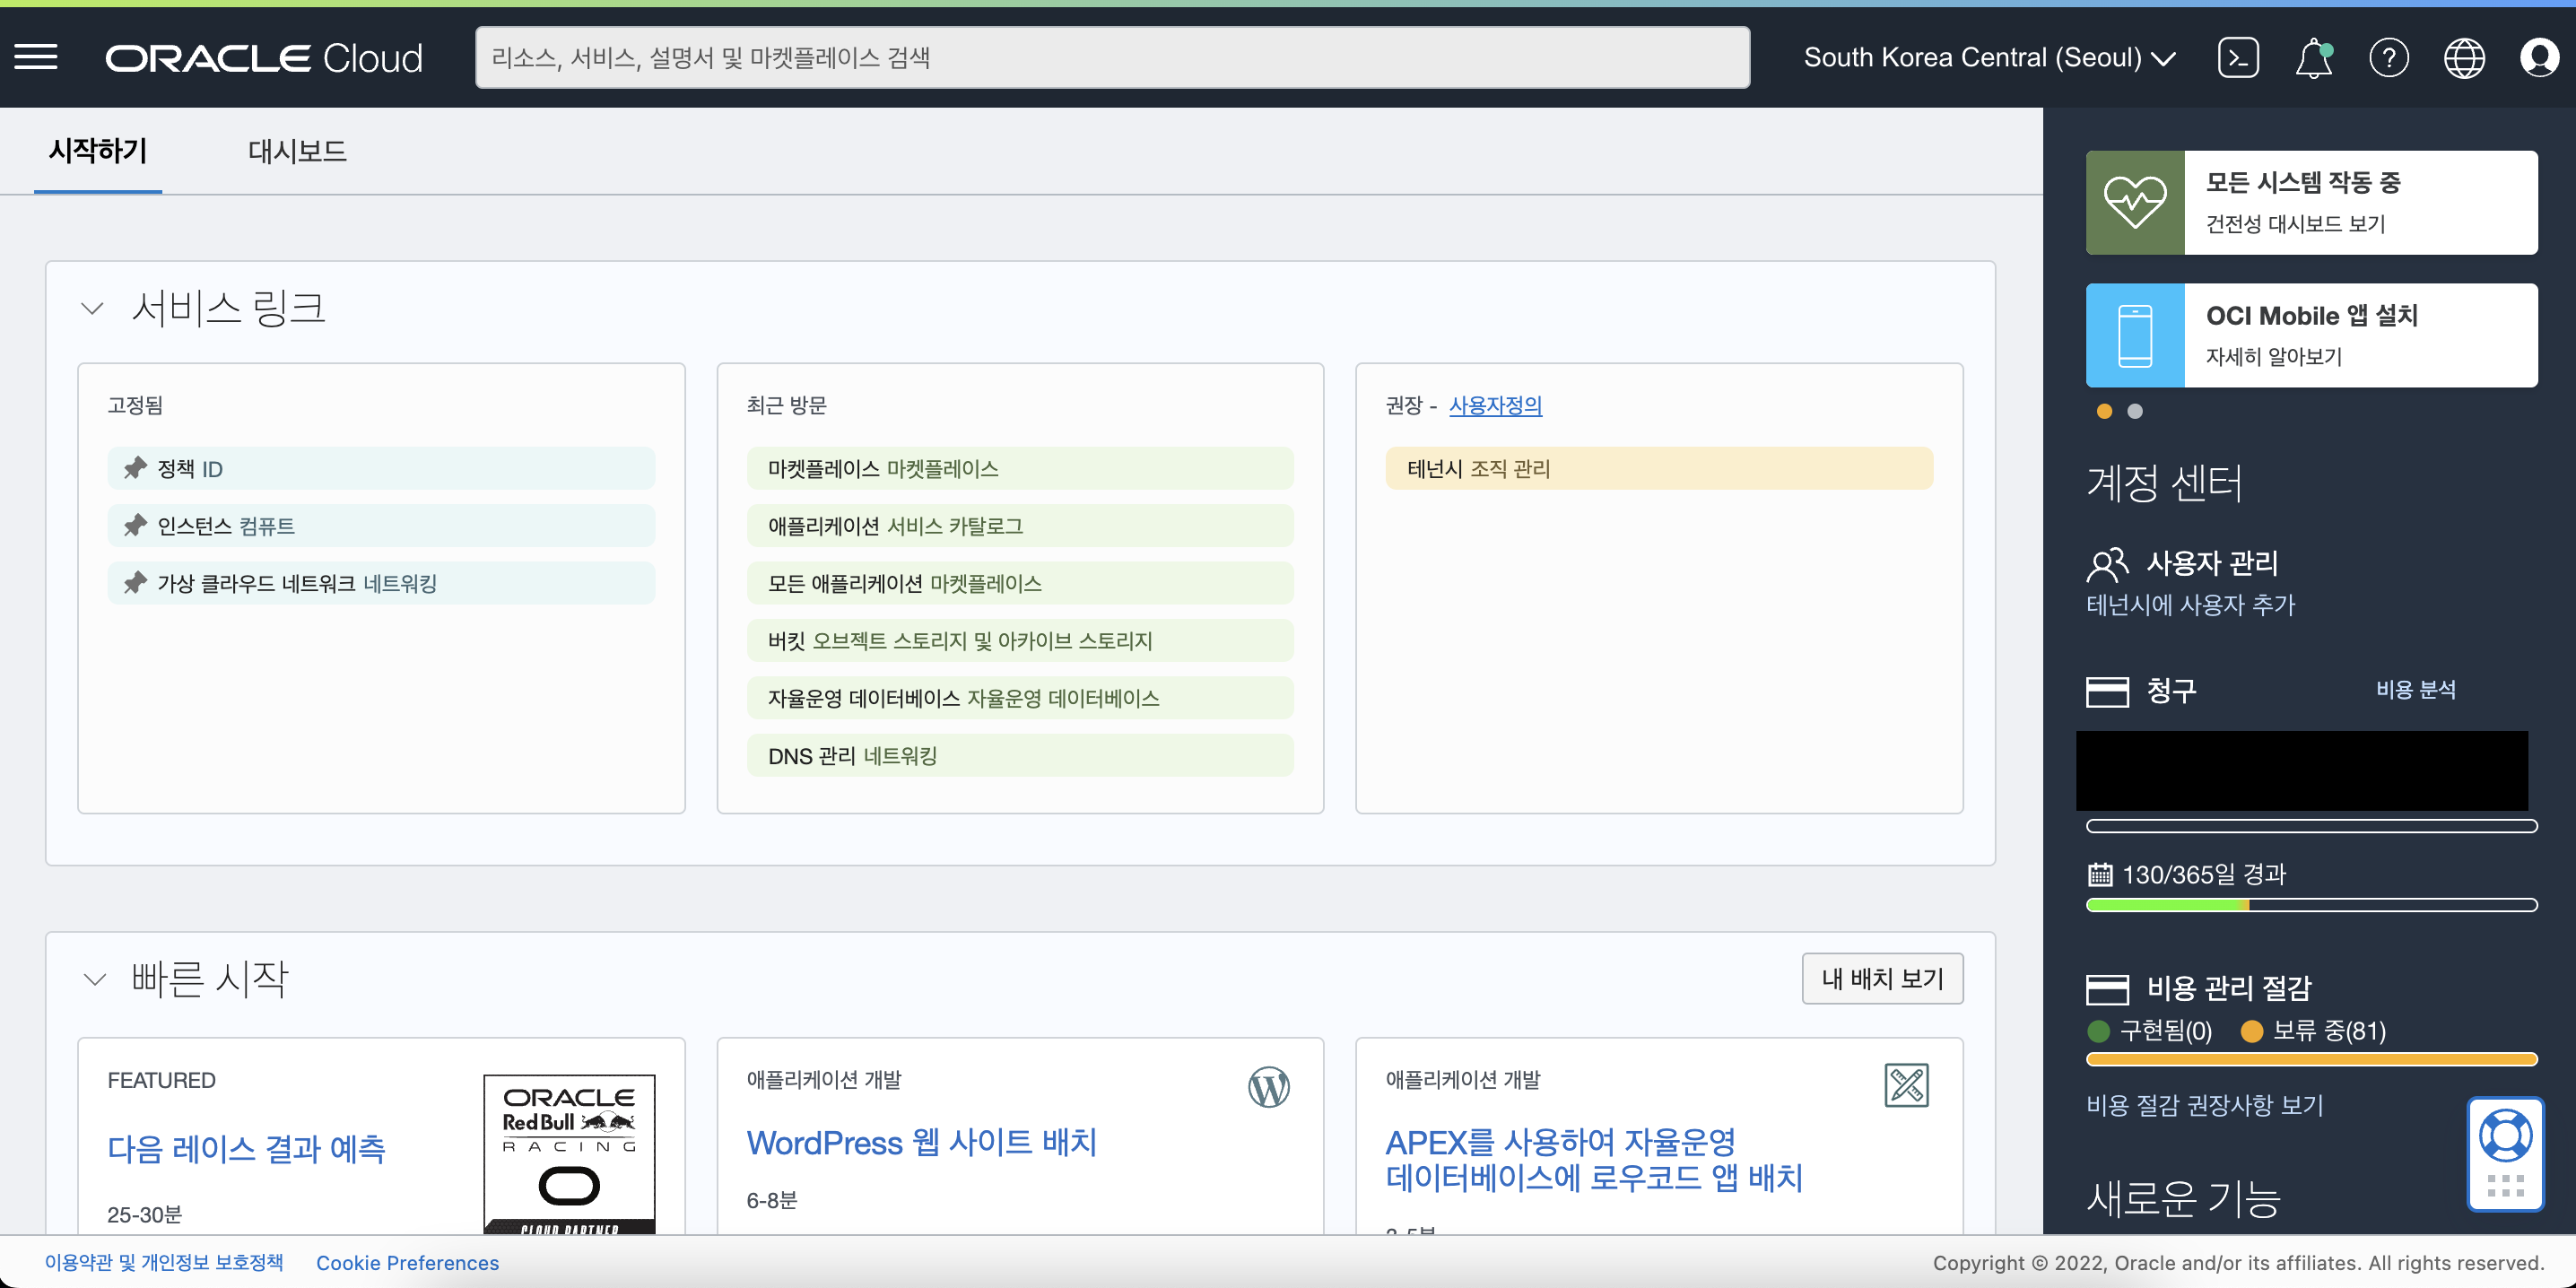
Task: Open the notifications bell
Action: click(2313, 58)
